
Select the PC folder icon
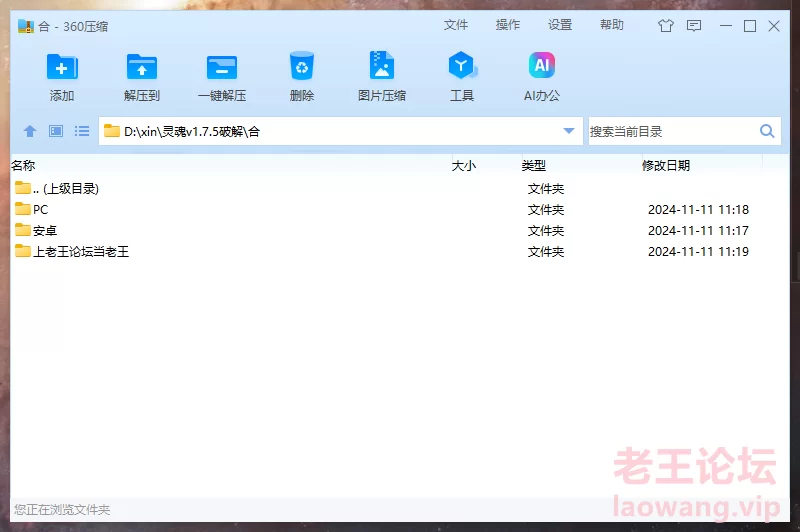(x=22, y=209)
